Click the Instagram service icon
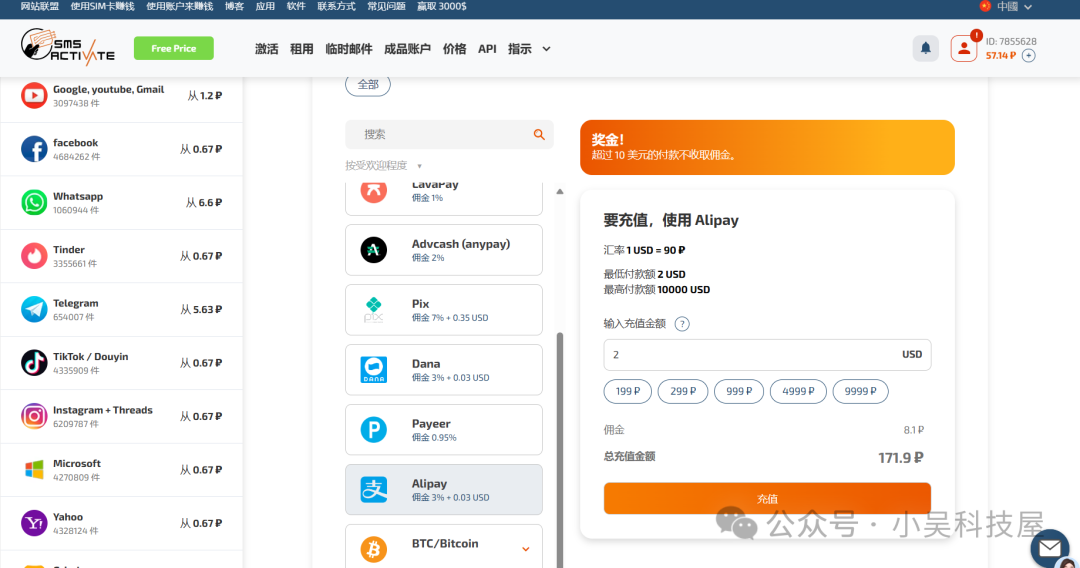This screenshot has width=1080, height=568. tap(34, 417)
